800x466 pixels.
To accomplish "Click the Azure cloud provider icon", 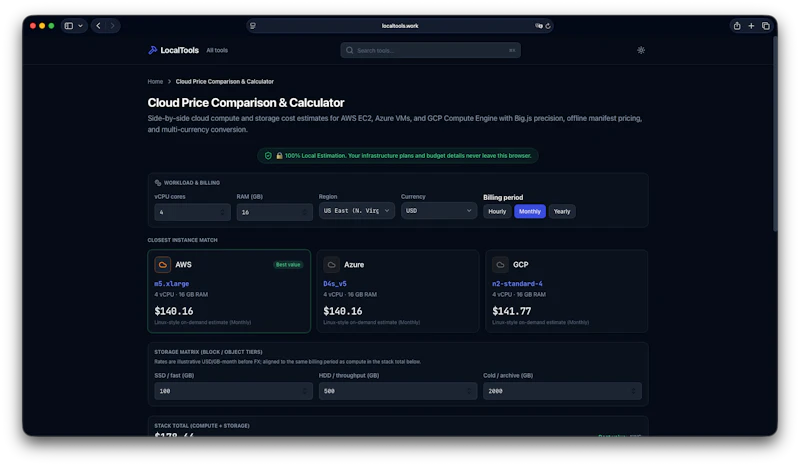I will tap(331, 264).
